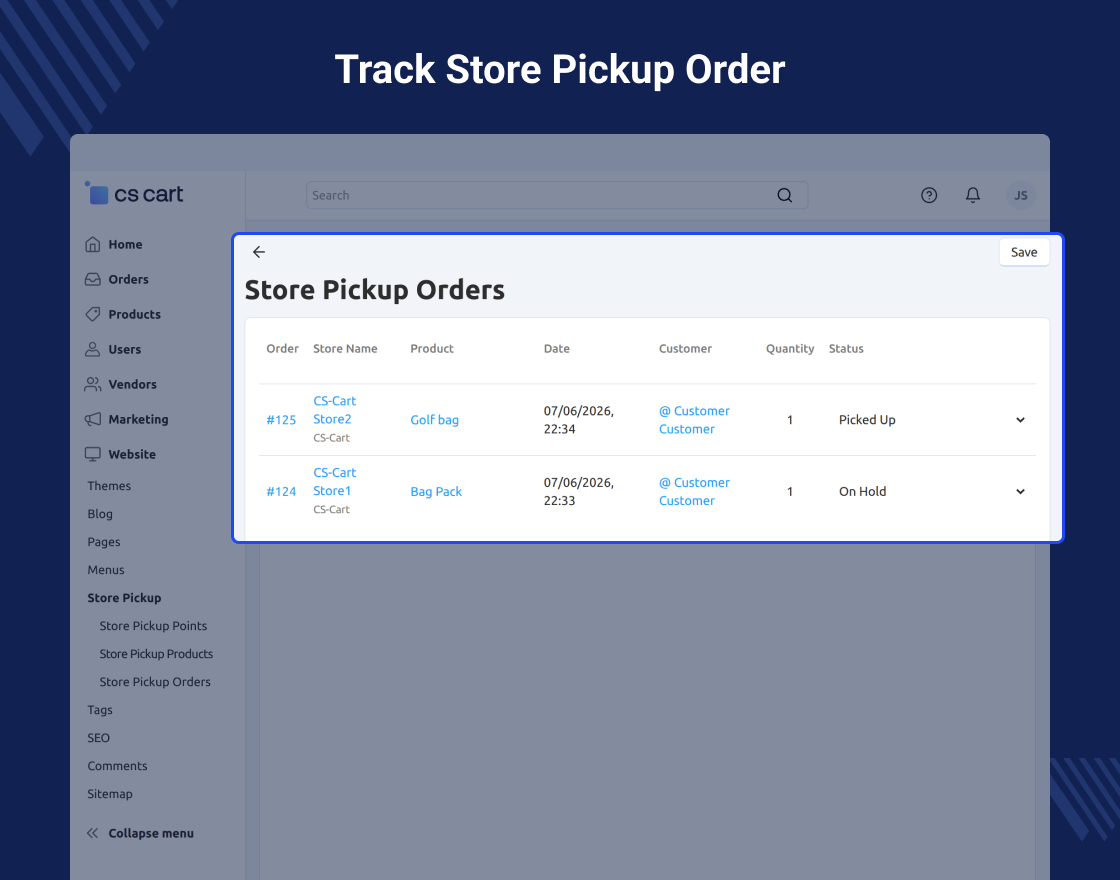The image size is (1120, 880).
Task: Click the Save button
Action: point(1024,252)
